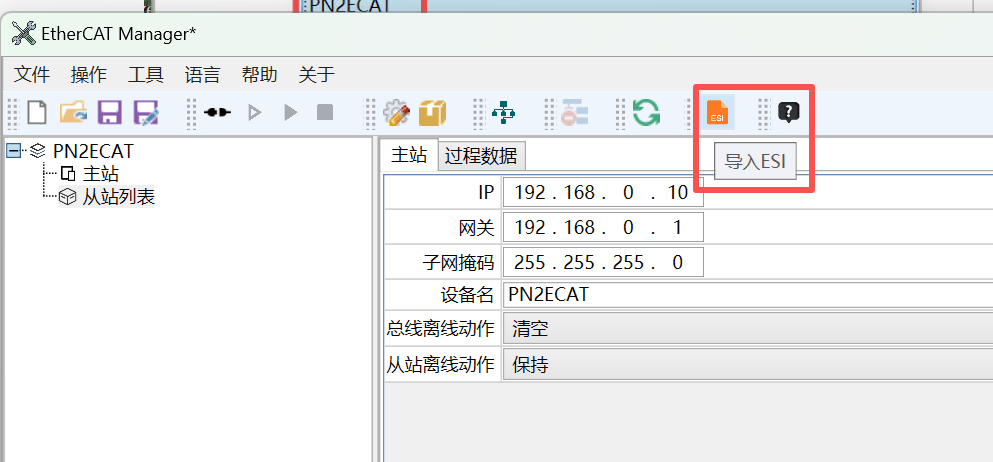This screenshot has height=462, width=993.
Task: Open the 帮助 menu
Action: click(260, 75)
